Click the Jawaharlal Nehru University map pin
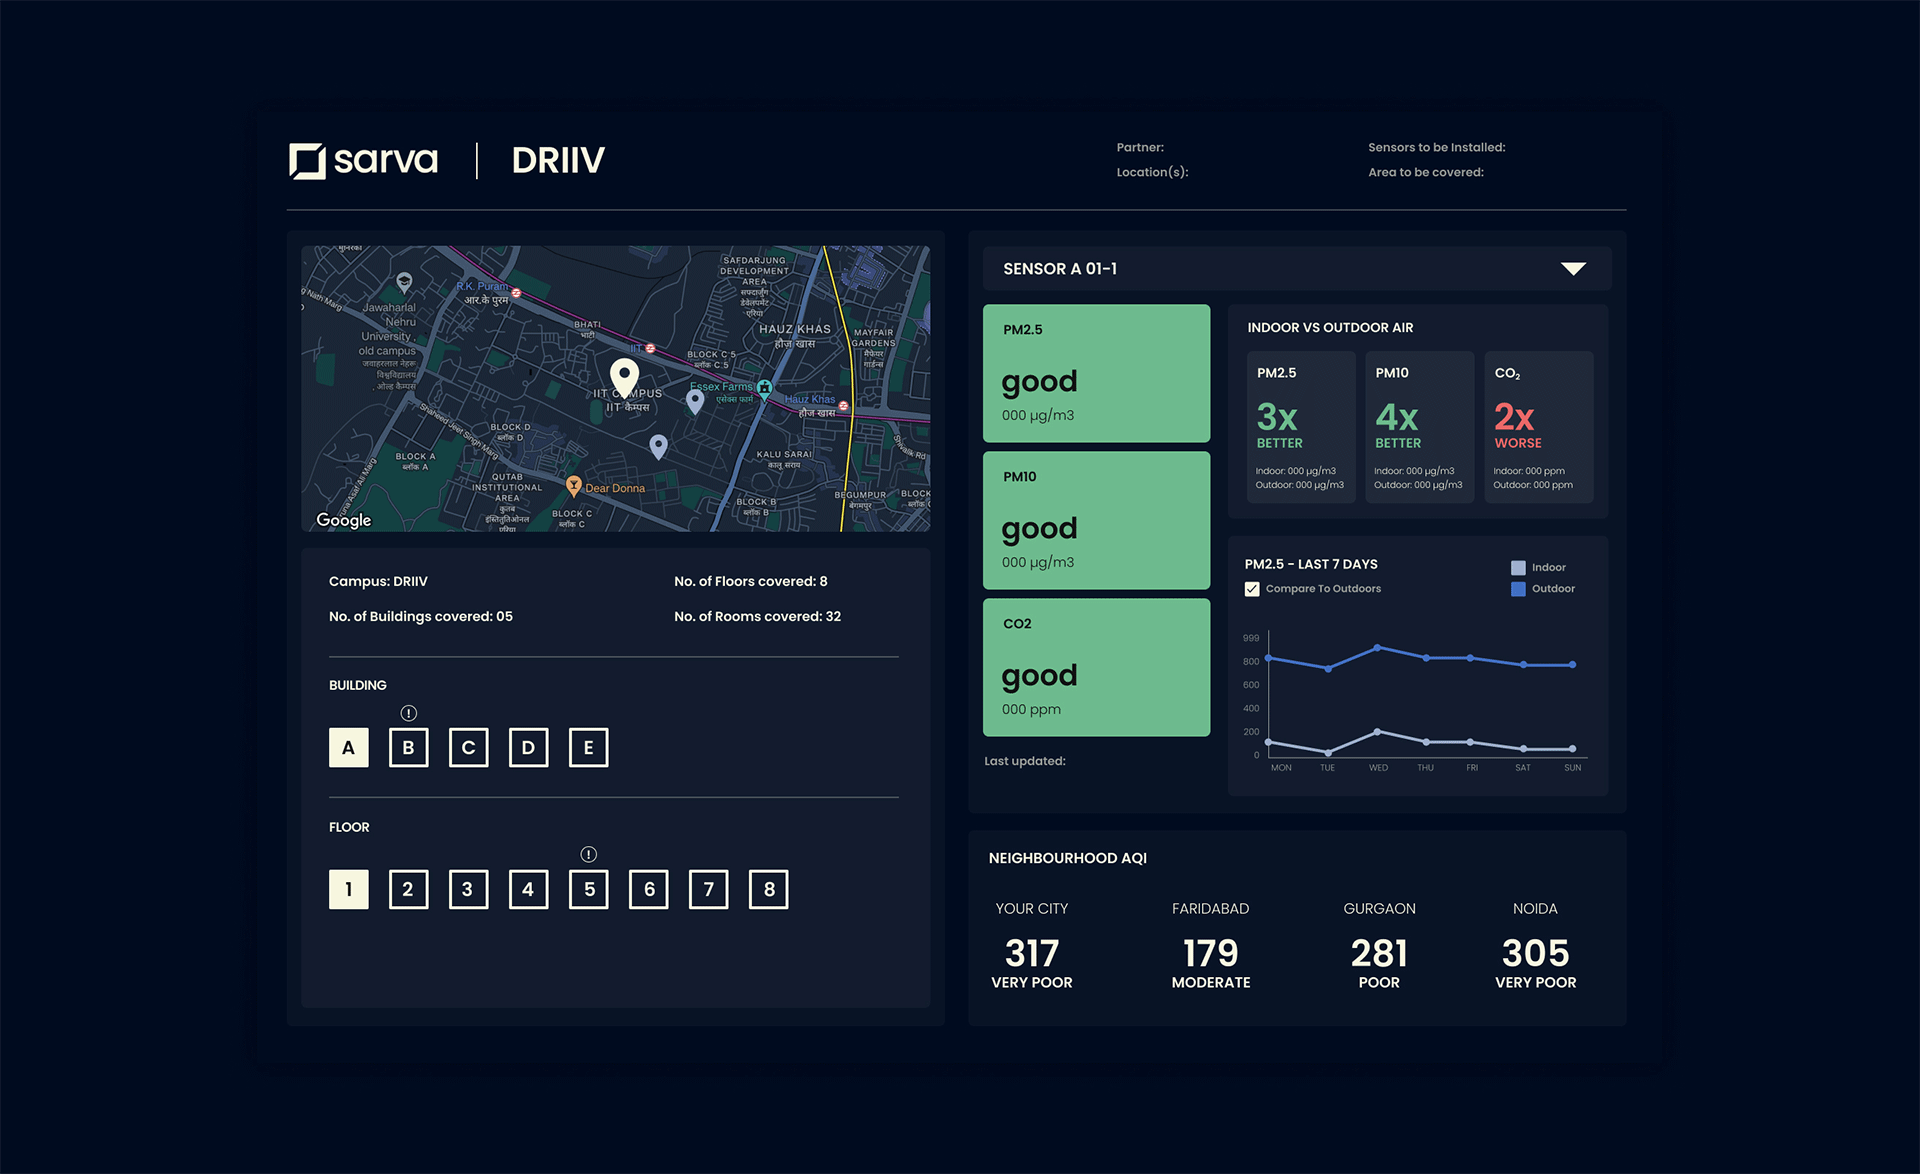This screenshot has height=1174, width=1920. (404, 282)
